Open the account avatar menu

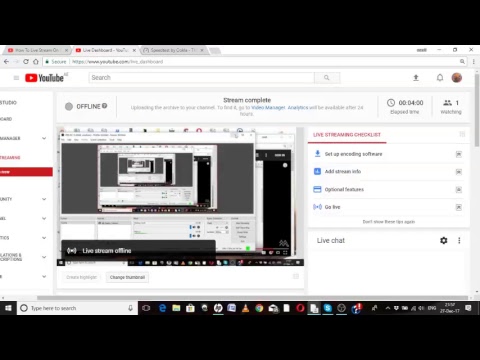coord(457,78)
